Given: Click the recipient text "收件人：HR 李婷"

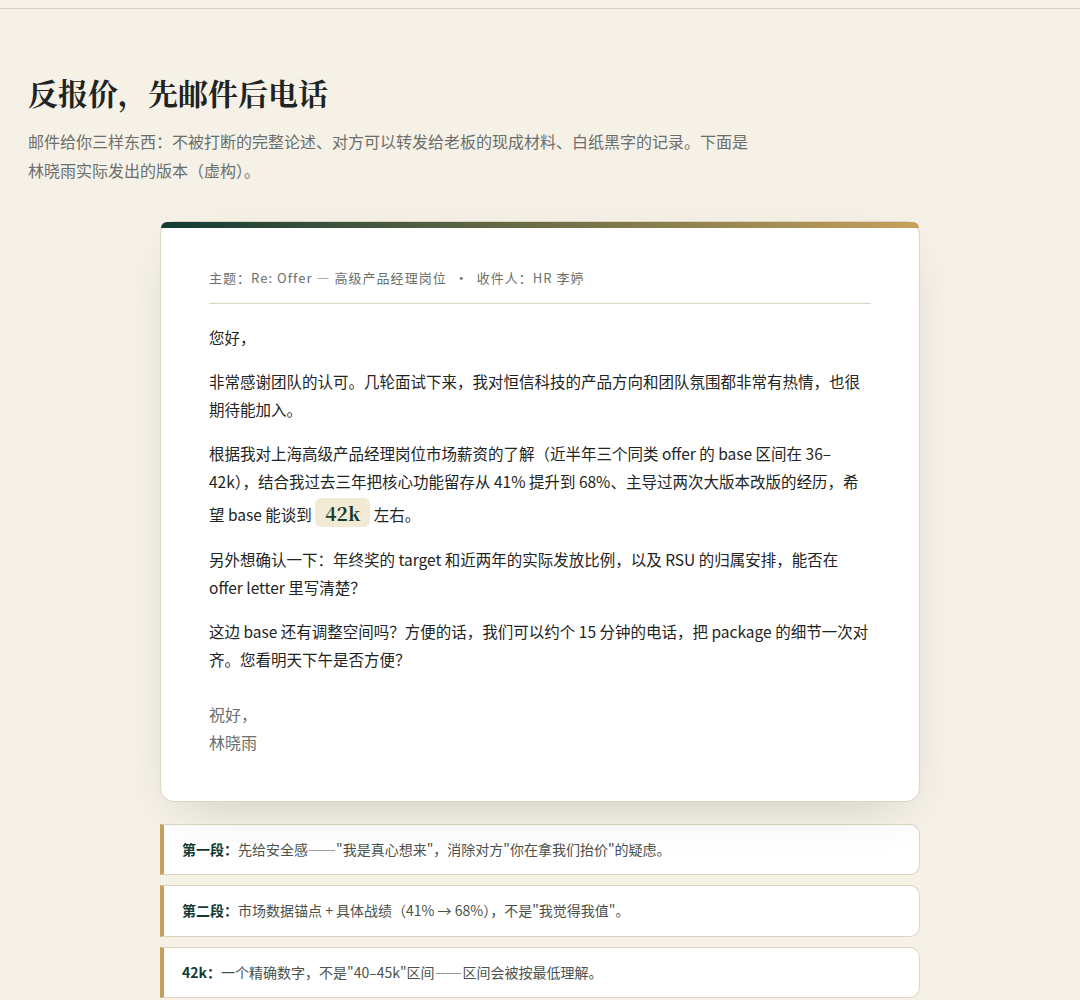Looking at the screenshot, I should click(x=530, y=278).
